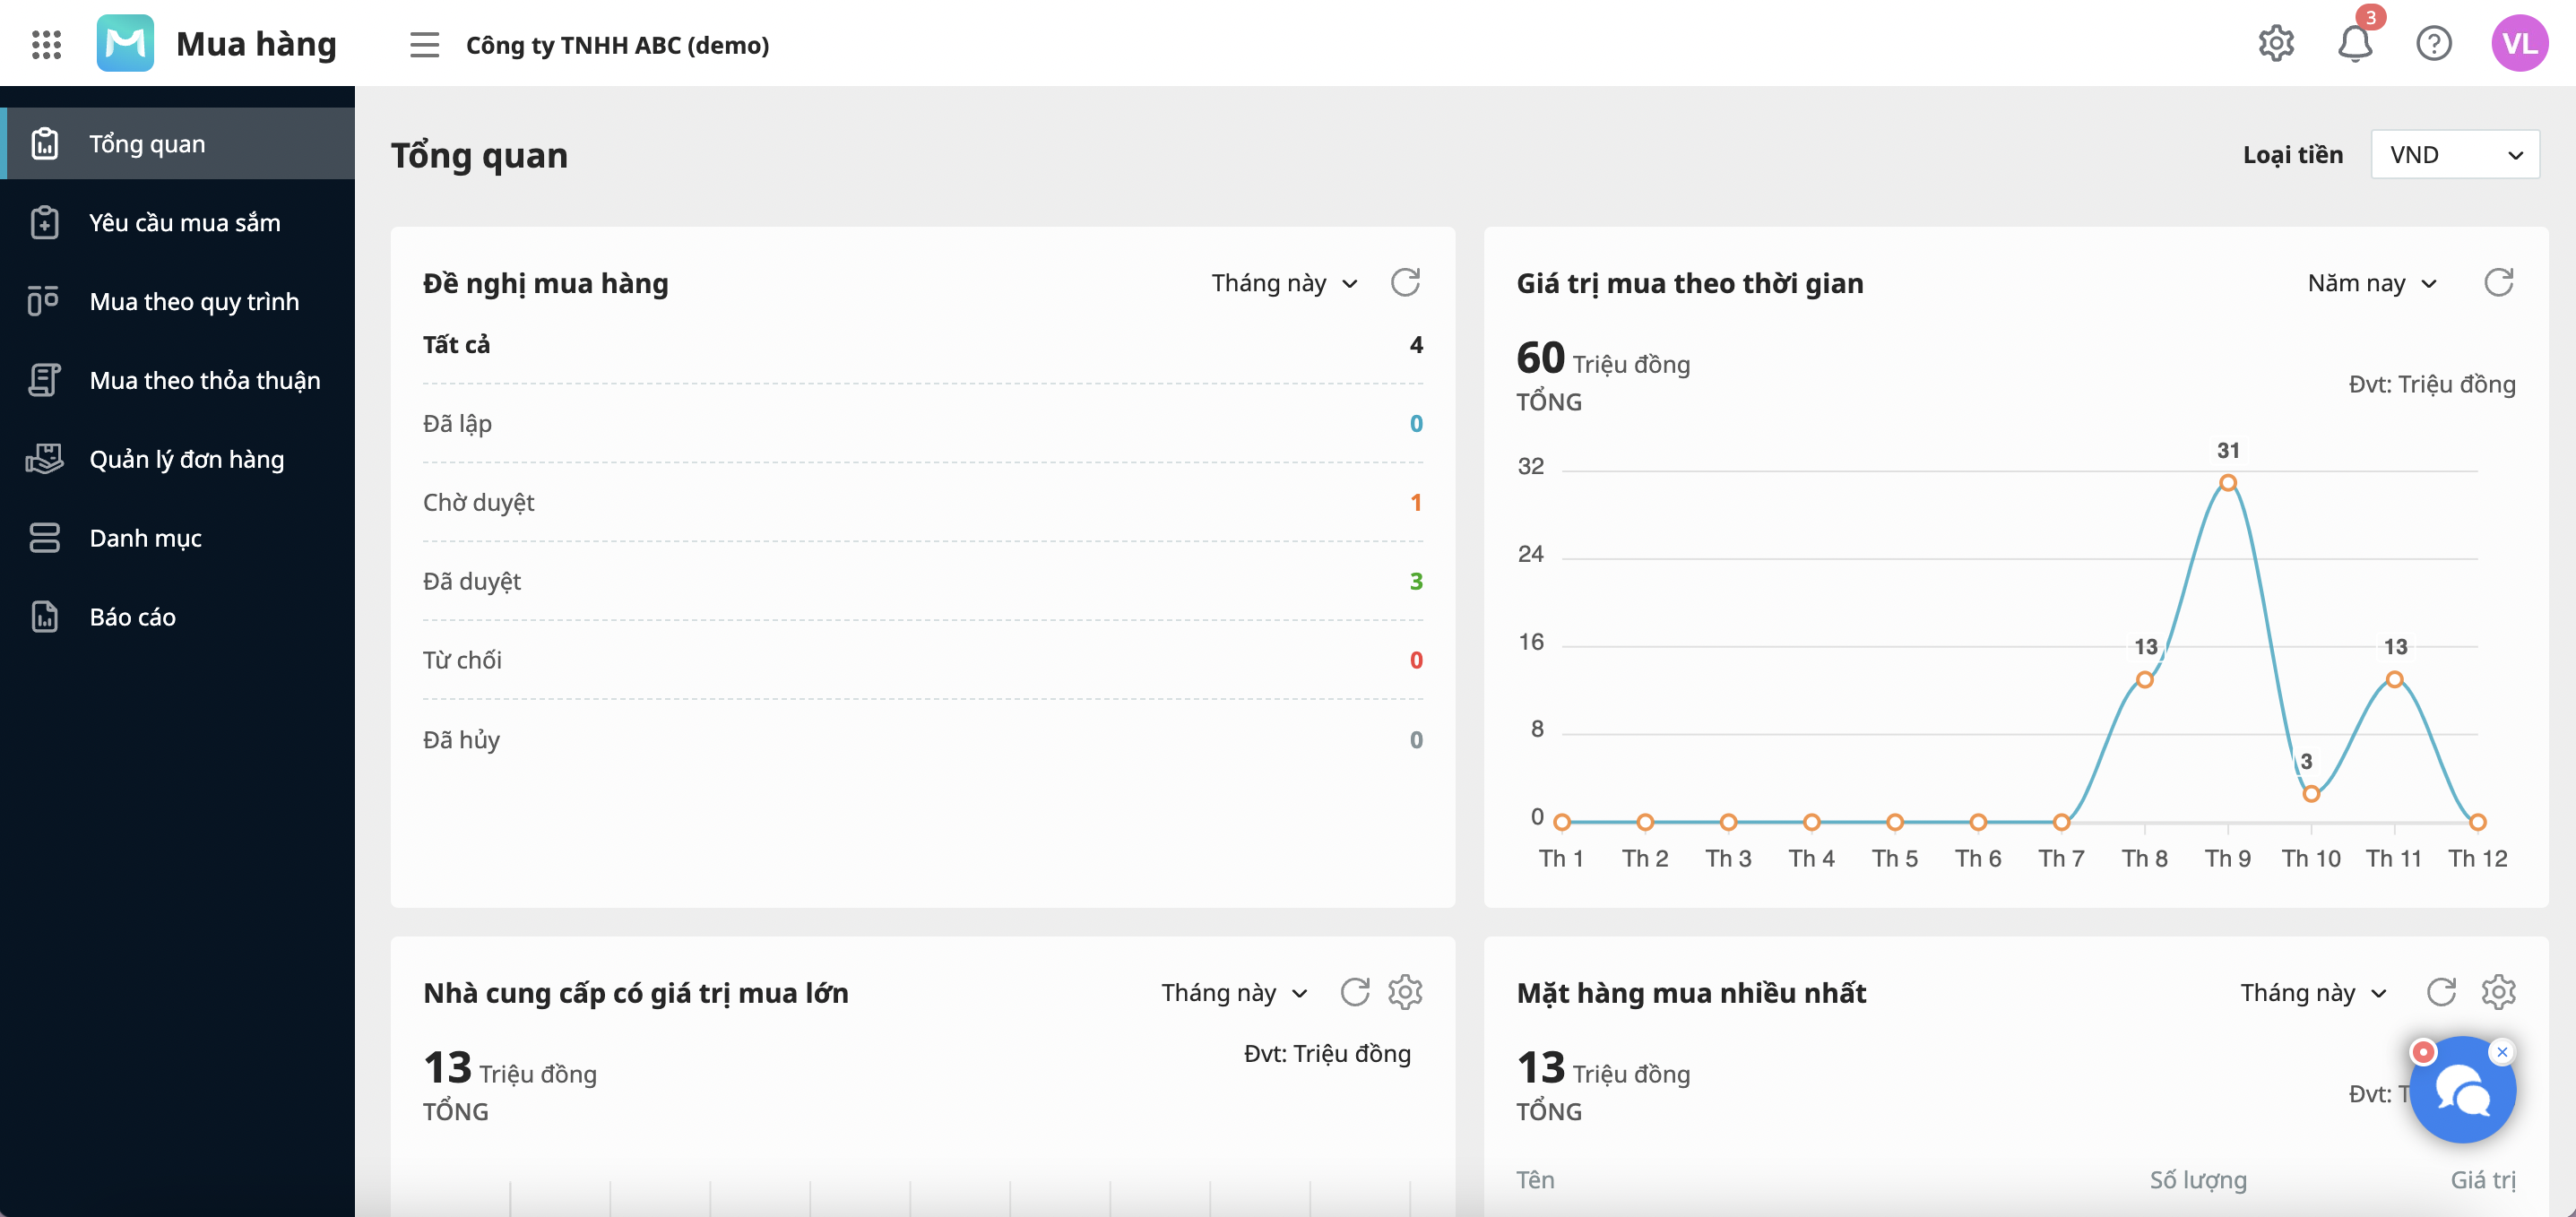The image size is (2576, 1217).
Task: Click the Tất cả total count 4
Action: coord(1416,344)
